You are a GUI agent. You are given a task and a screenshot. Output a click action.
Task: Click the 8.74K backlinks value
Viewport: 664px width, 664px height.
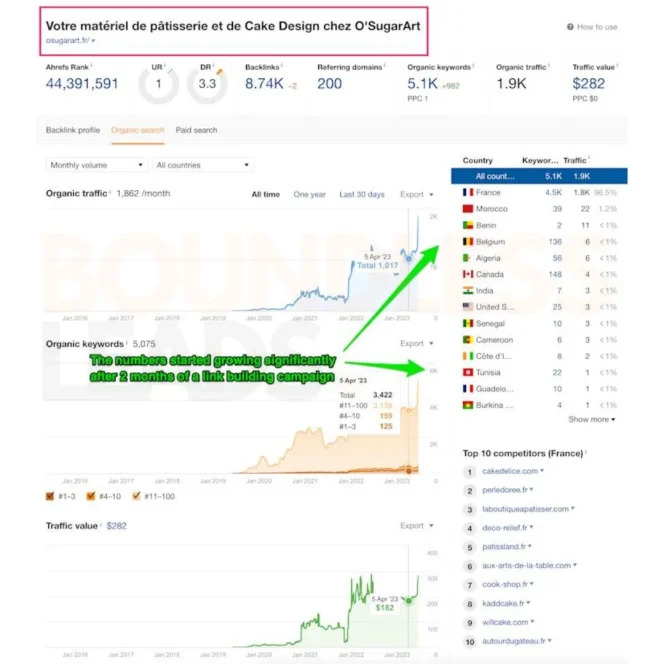[264, 83]
